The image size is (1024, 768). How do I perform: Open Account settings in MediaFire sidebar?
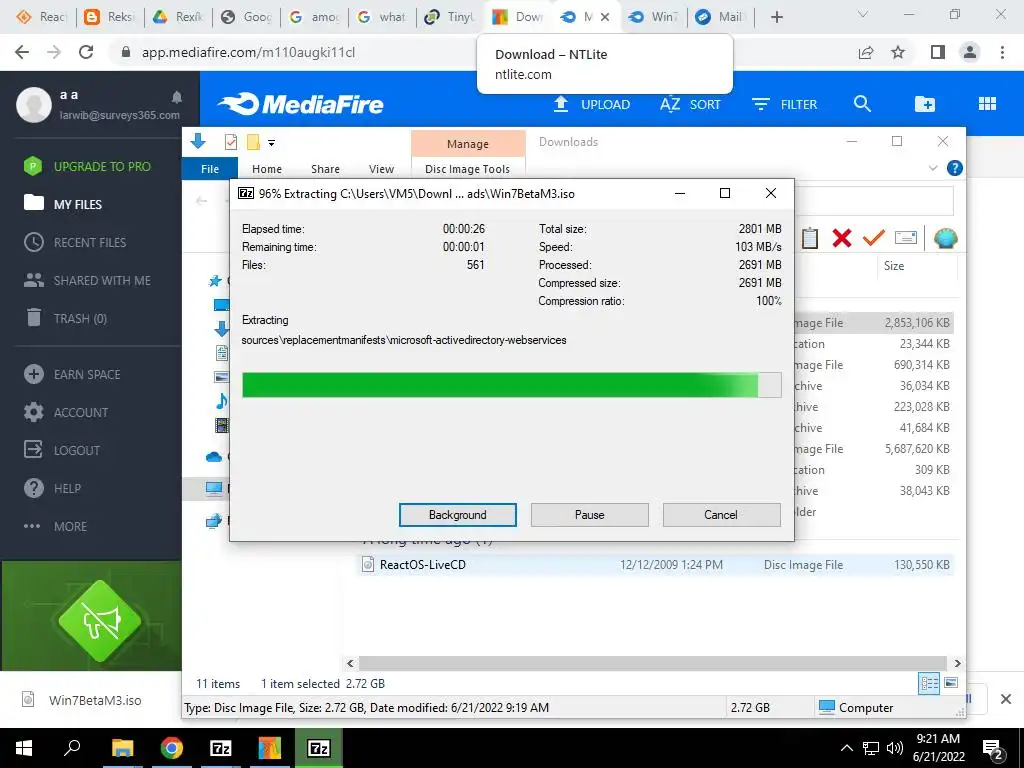point(66,412)
